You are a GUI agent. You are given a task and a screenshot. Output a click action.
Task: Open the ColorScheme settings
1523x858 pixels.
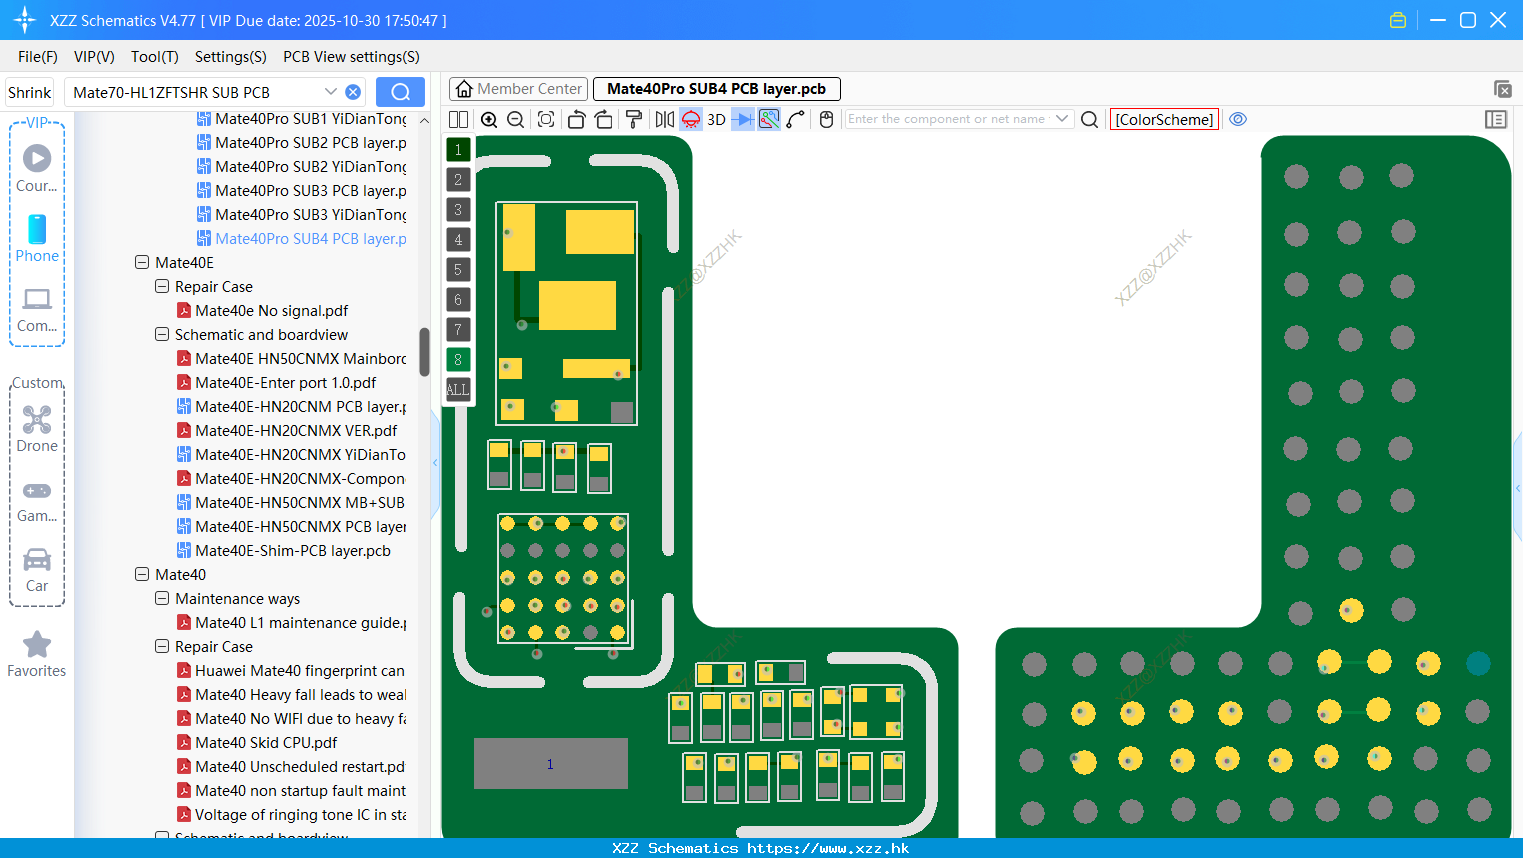(1164, 119)
